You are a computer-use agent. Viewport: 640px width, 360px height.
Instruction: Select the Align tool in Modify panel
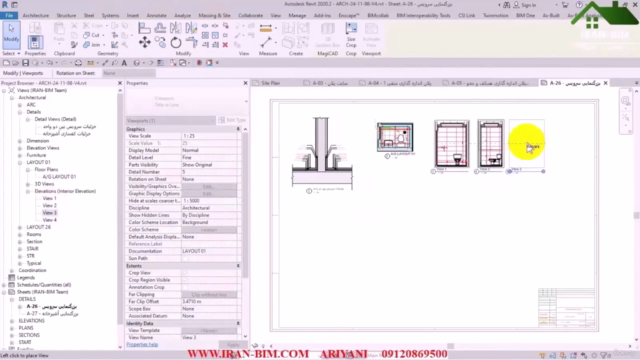point(144,28)
